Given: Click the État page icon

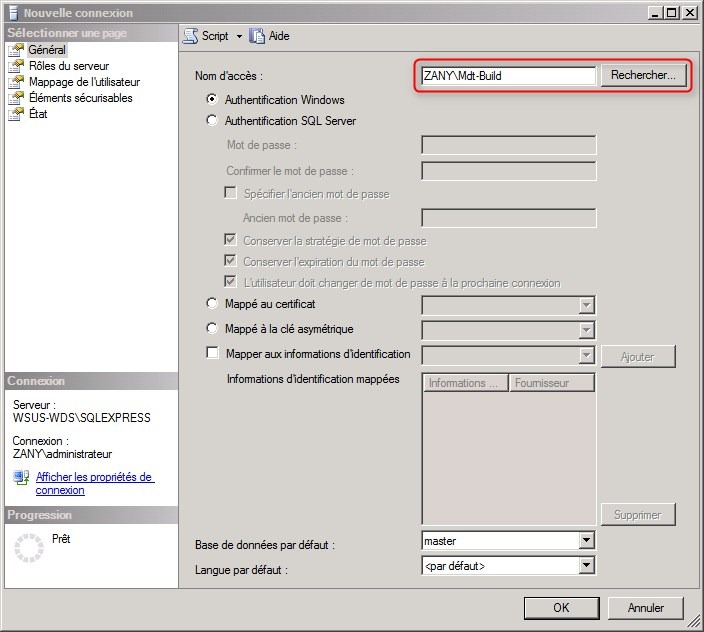Looking at the screenshot, I should 16,114.
